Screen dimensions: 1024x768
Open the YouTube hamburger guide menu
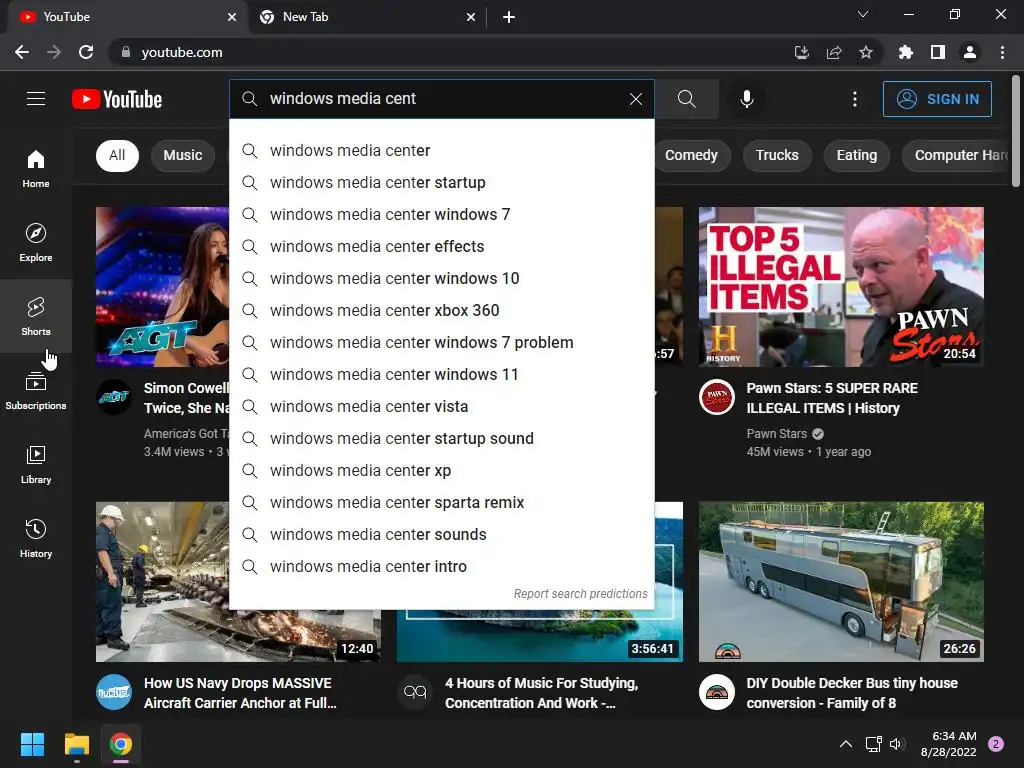coord(36,99)
